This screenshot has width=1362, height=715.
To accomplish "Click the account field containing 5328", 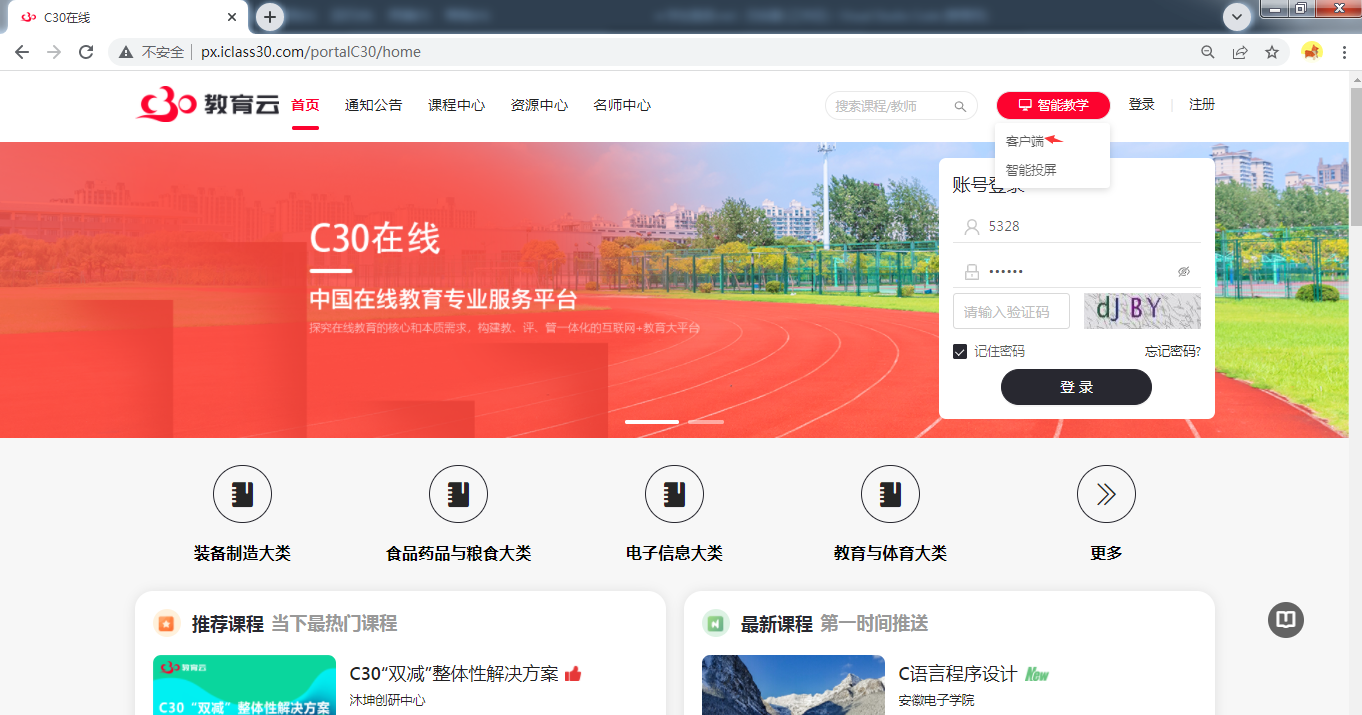I will click(x=1077, y=227).
